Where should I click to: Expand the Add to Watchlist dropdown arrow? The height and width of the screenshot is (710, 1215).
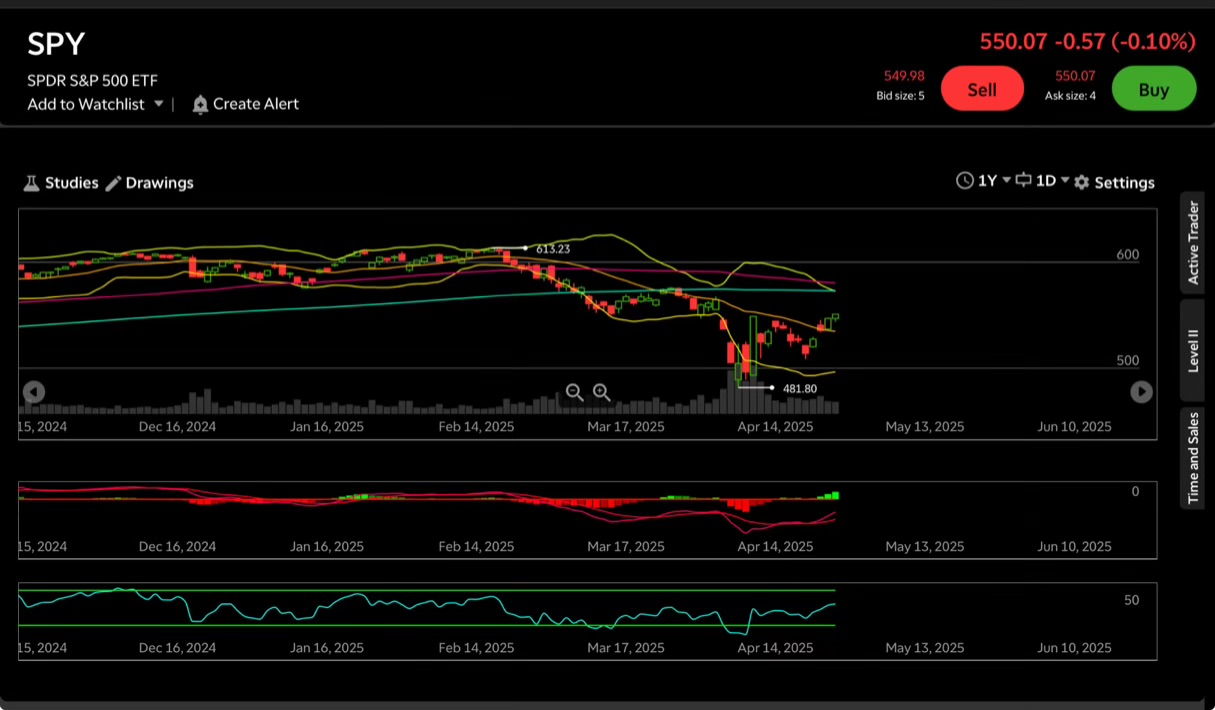coord(158,104)
